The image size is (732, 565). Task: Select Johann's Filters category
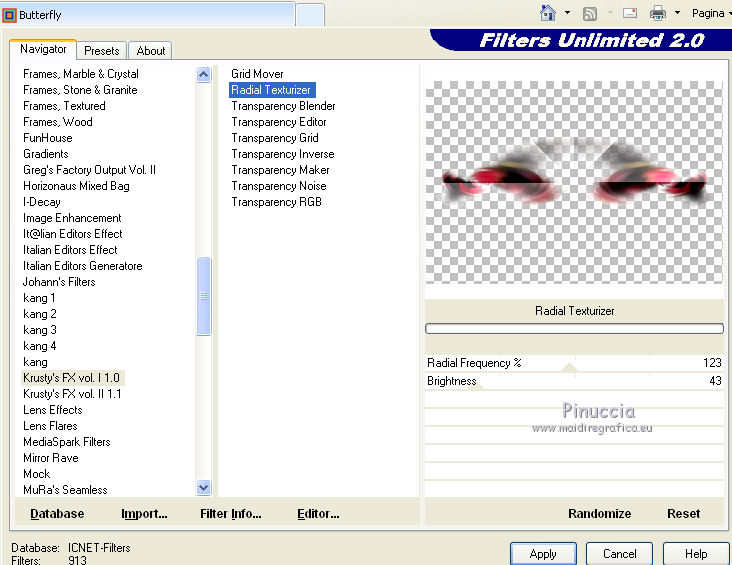coord(59,282)
